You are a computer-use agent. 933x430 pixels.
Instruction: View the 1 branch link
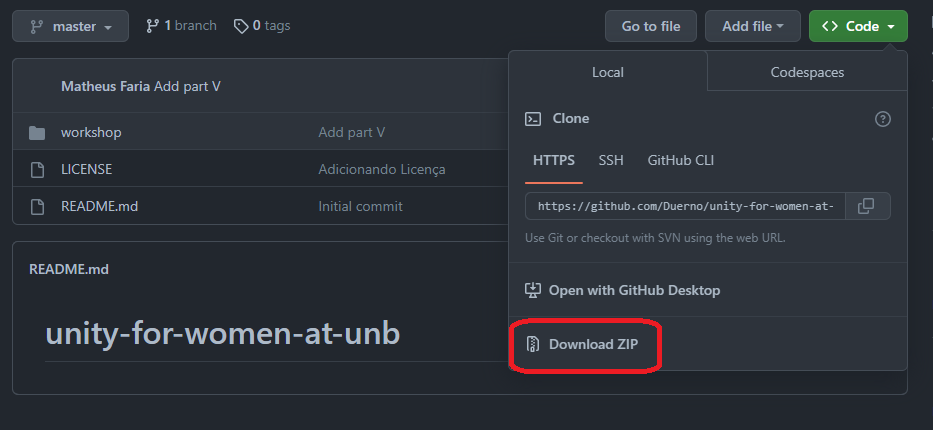[181, 26]
